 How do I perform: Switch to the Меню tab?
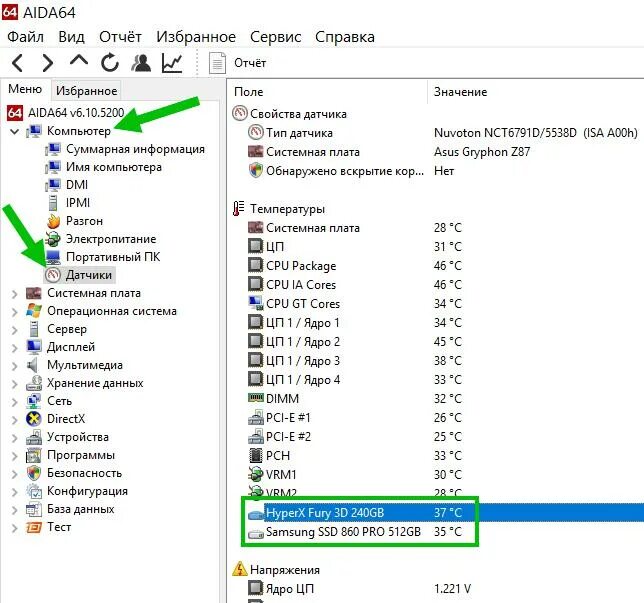click(25, 89)
